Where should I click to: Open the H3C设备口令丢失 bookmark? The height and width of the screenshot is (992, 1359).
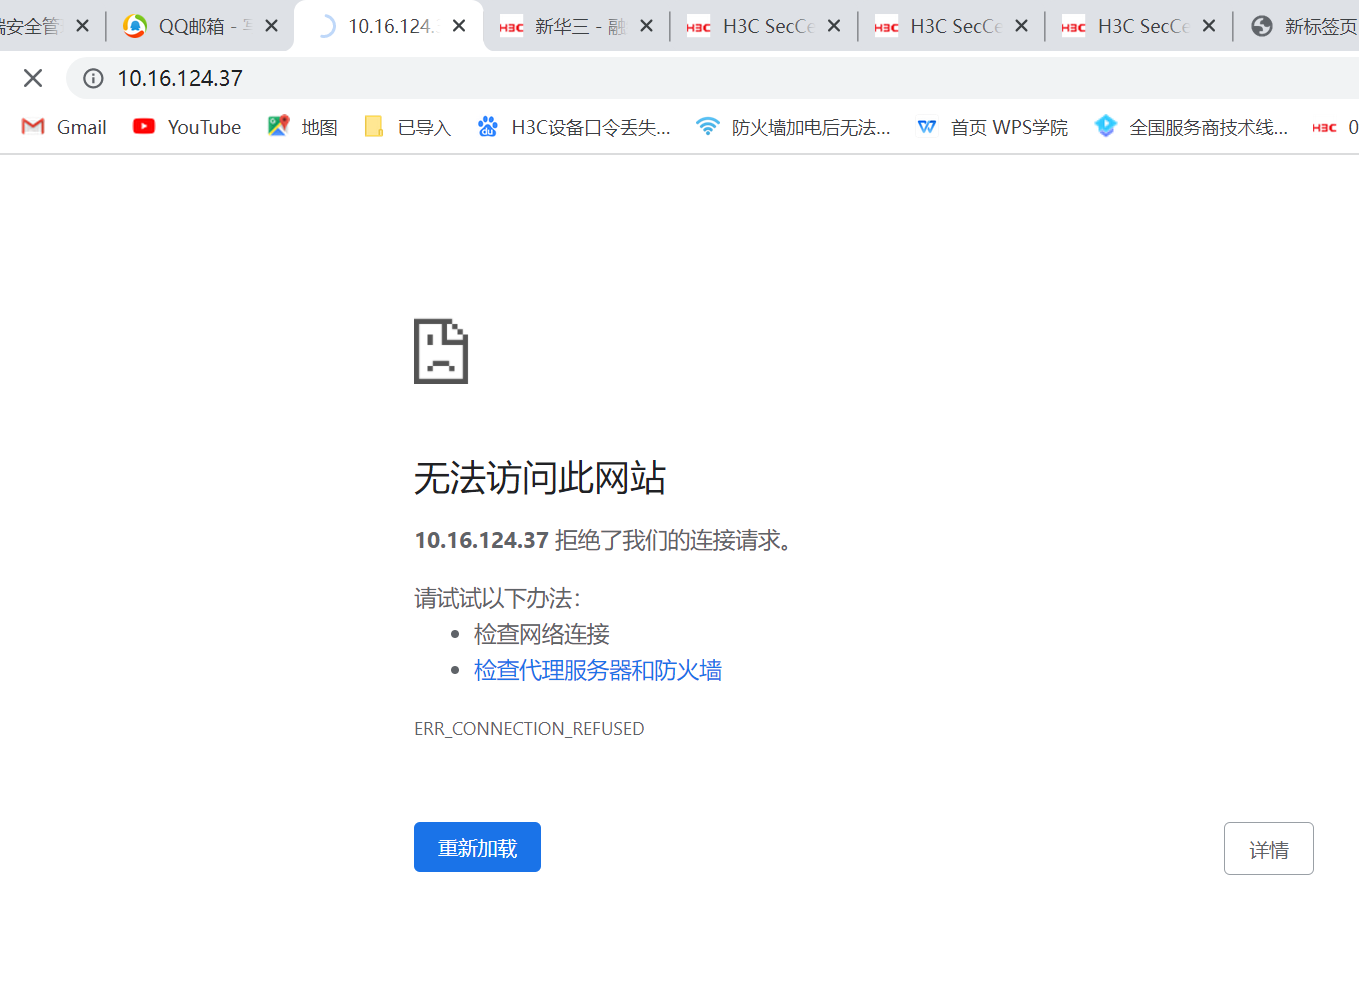(574, 127)
